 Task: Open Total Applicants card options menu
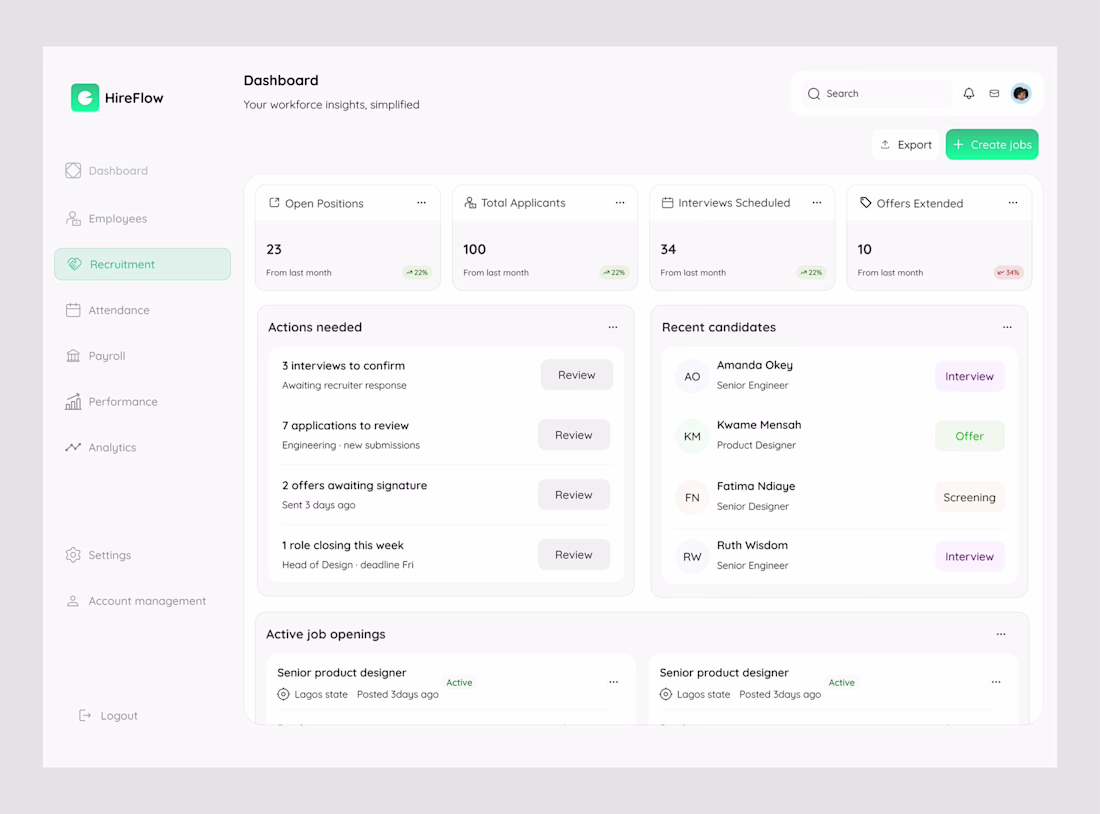620,203
